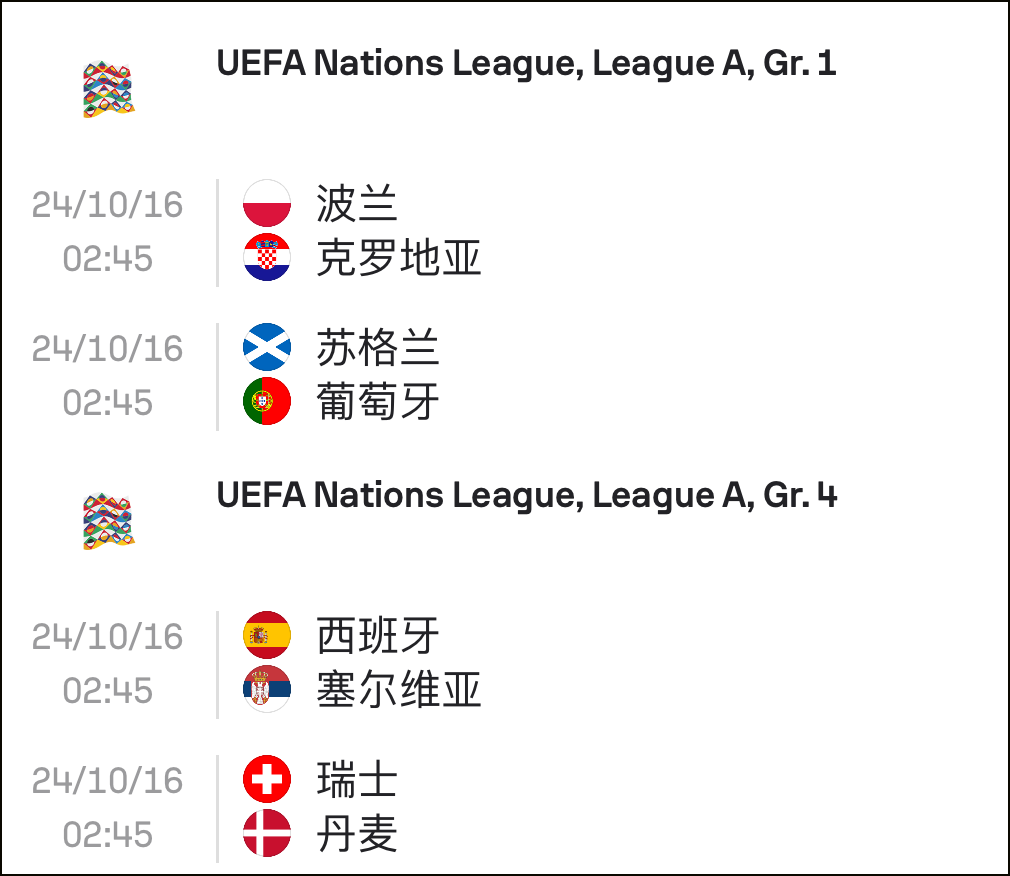Select team name 苏格兰

point(377,348)
